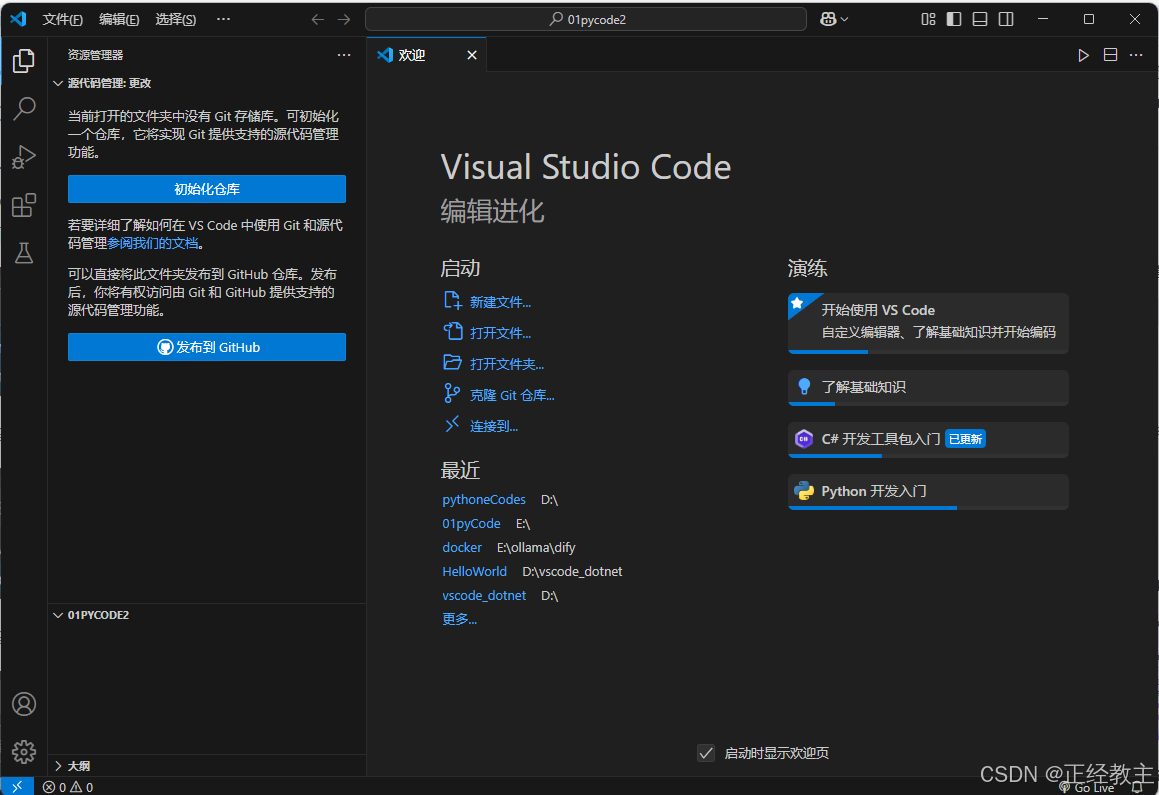Open the Explorer view in activity bar
The image size is (1159, 795).
coord(24,61)
